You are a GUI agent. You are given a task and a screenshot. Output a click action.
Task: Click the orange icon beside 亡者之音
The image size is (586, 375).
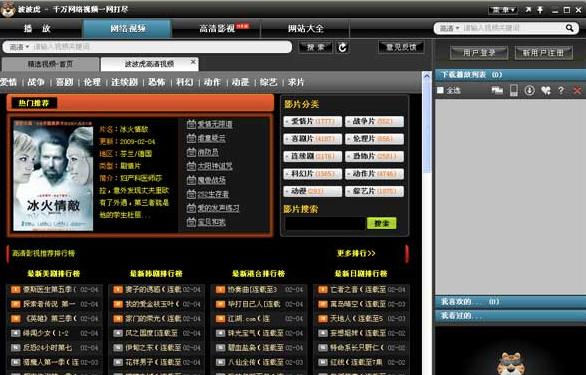coord(323,289)
